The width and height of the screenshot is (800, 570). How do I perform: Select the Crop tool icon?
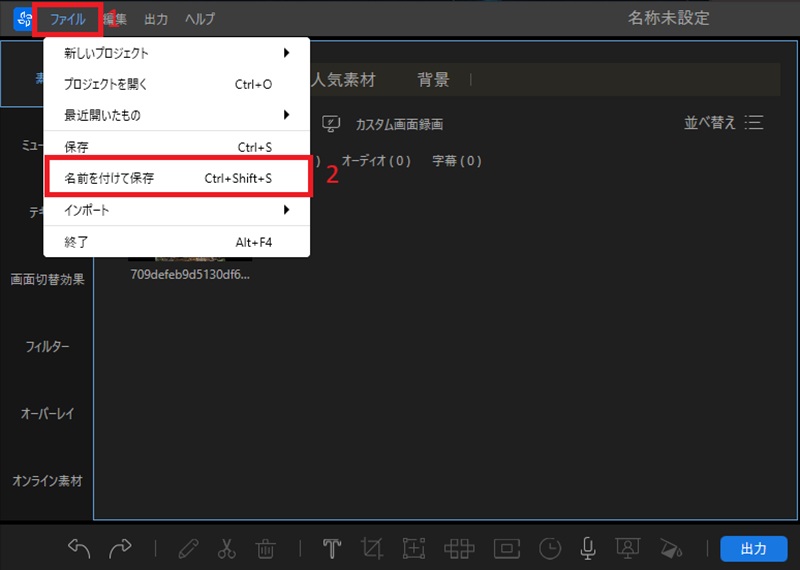pyautogui.click(x=372, y=549)
